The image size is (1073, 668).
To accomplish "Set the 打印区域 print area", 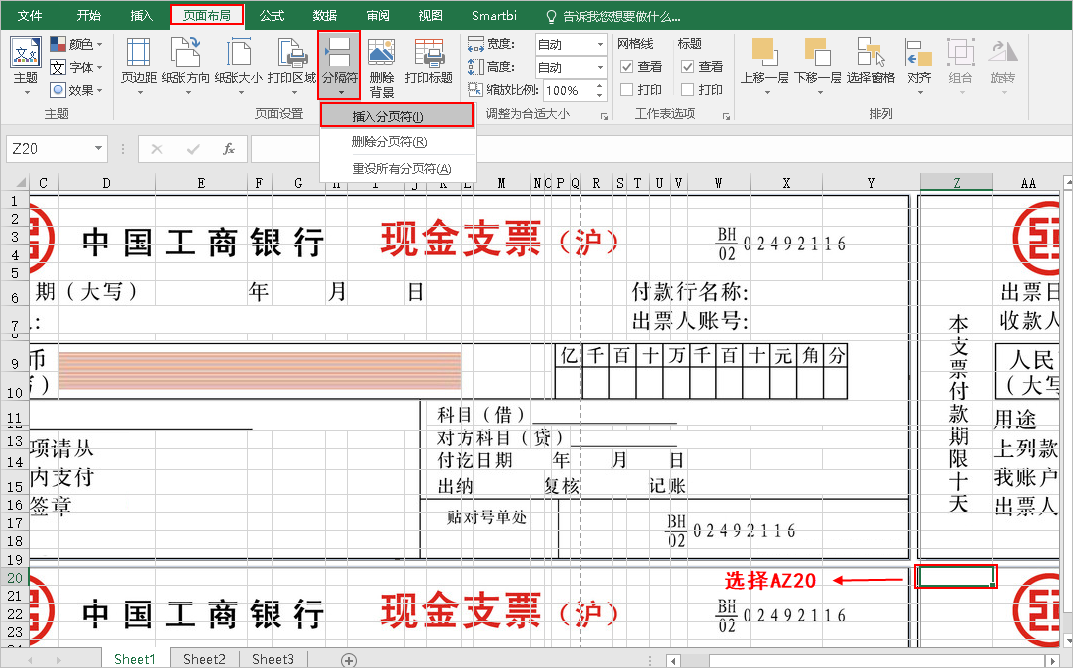I will 292,65.
